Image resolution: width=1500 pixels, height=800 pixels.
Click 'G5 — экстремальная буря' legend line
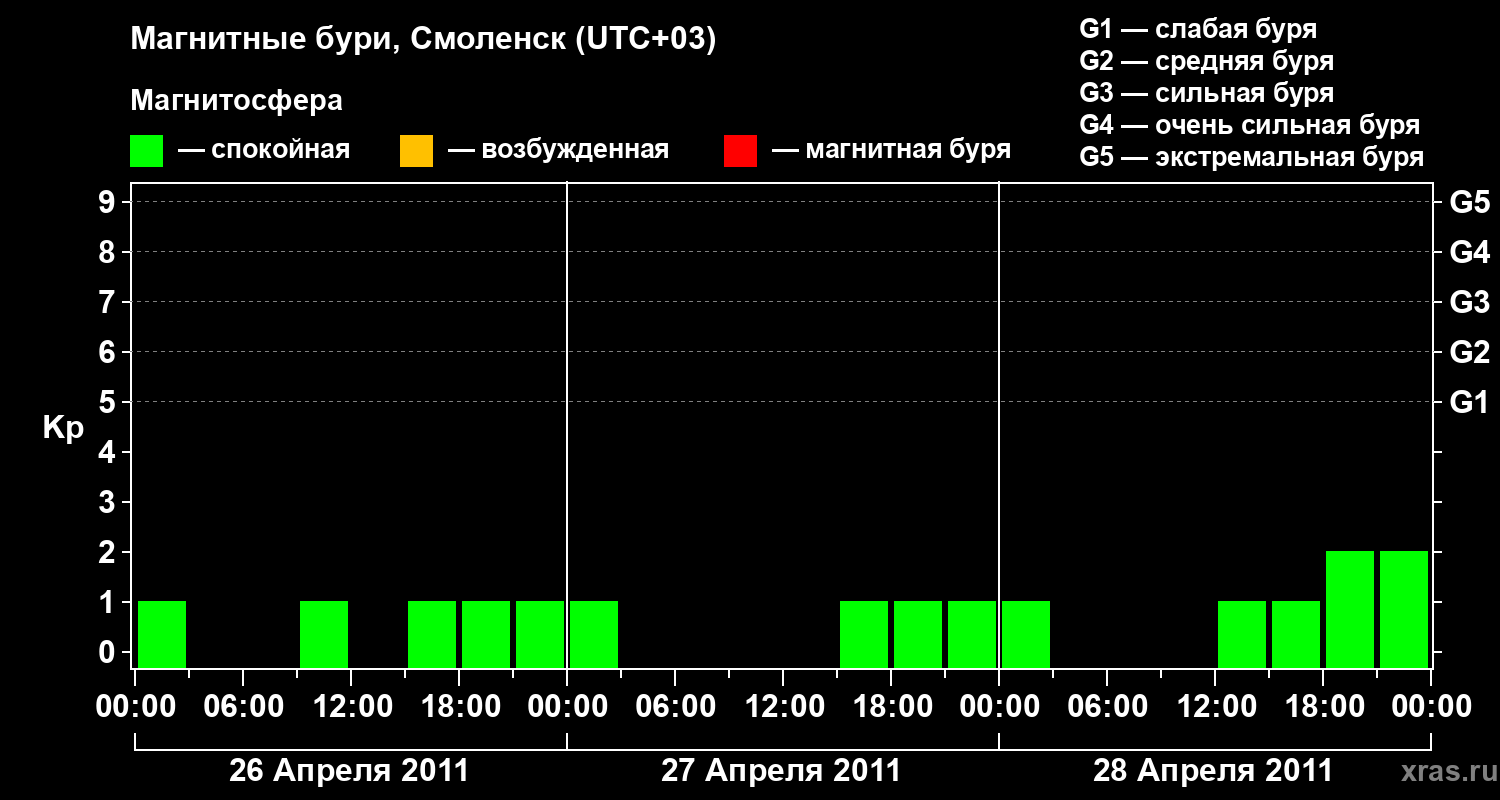click(1251, 158)
